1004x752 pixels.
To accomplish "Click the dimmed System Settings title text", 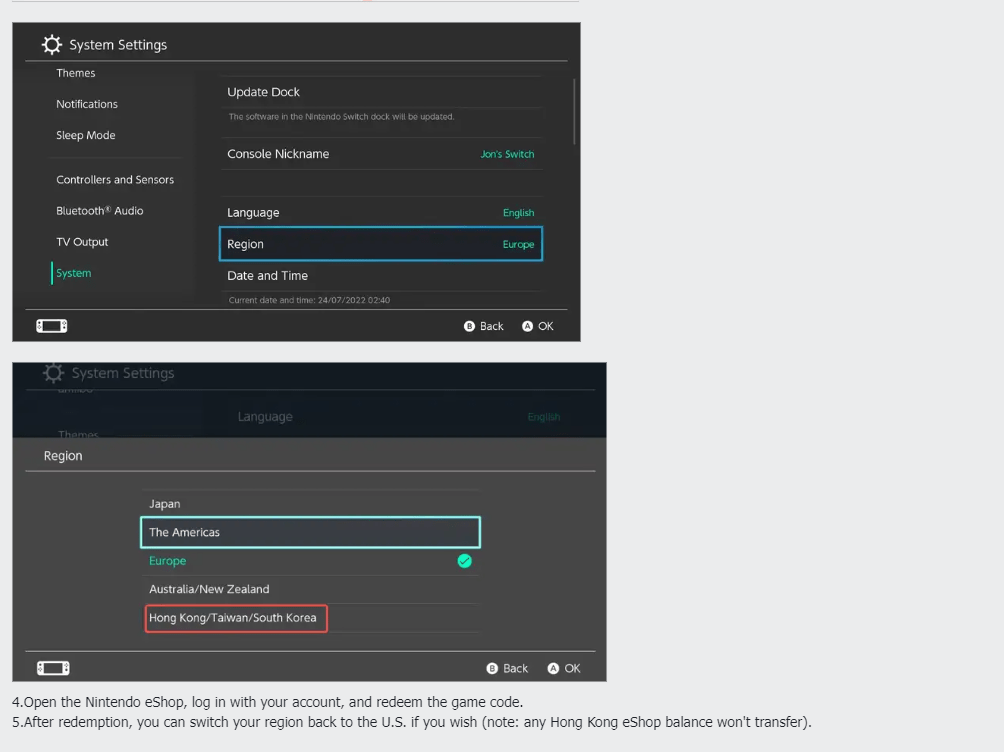I will click(x=123, y=373).
